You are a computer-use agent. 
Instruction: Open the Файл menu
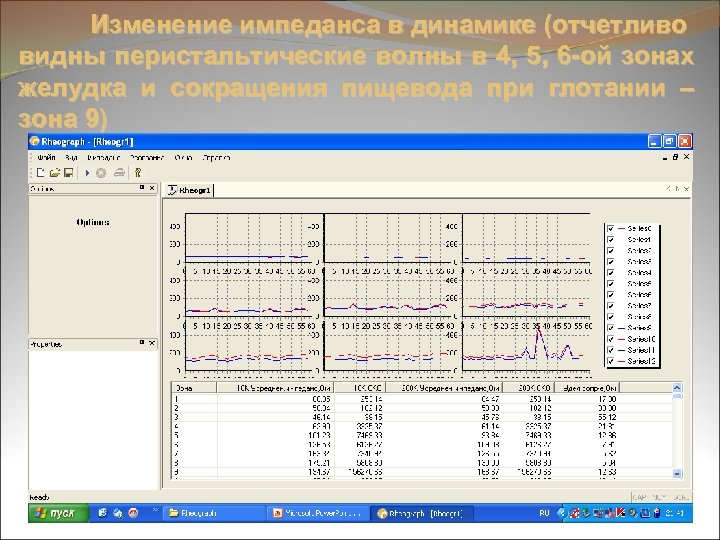(x=46, y=158)
